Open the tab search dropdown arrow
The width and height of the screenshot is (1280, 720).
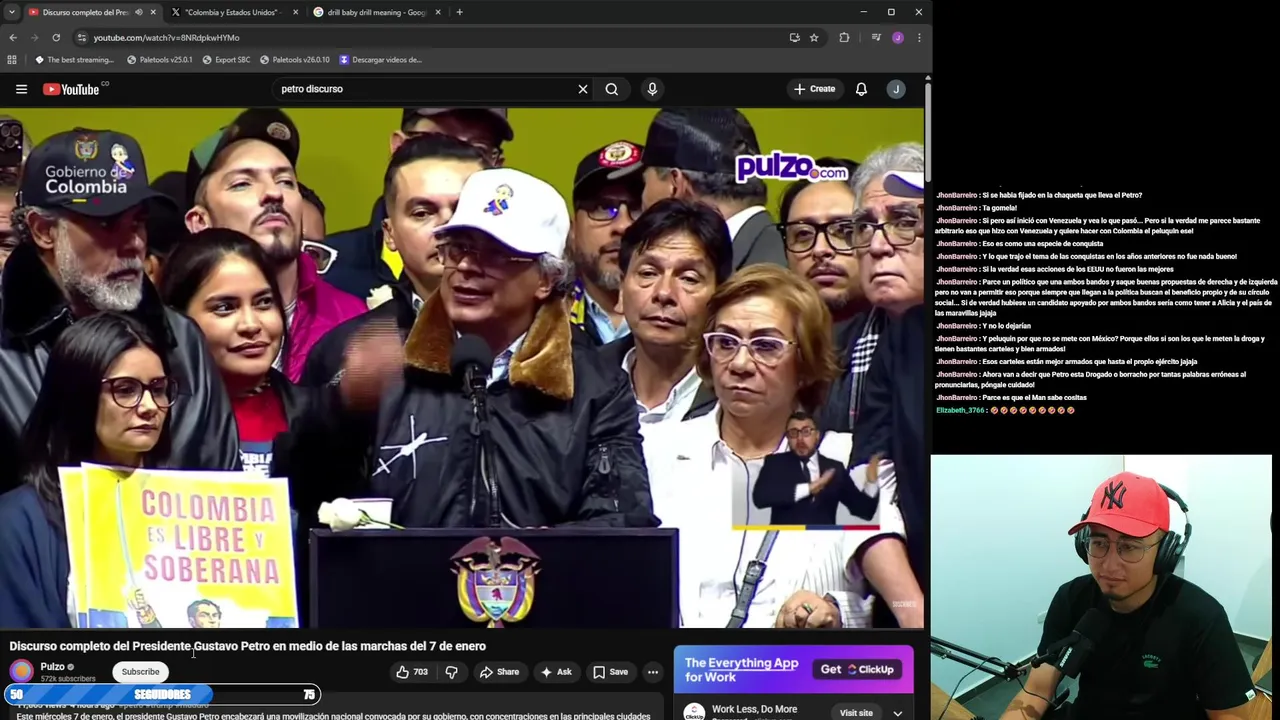click(x=11, y=12)
